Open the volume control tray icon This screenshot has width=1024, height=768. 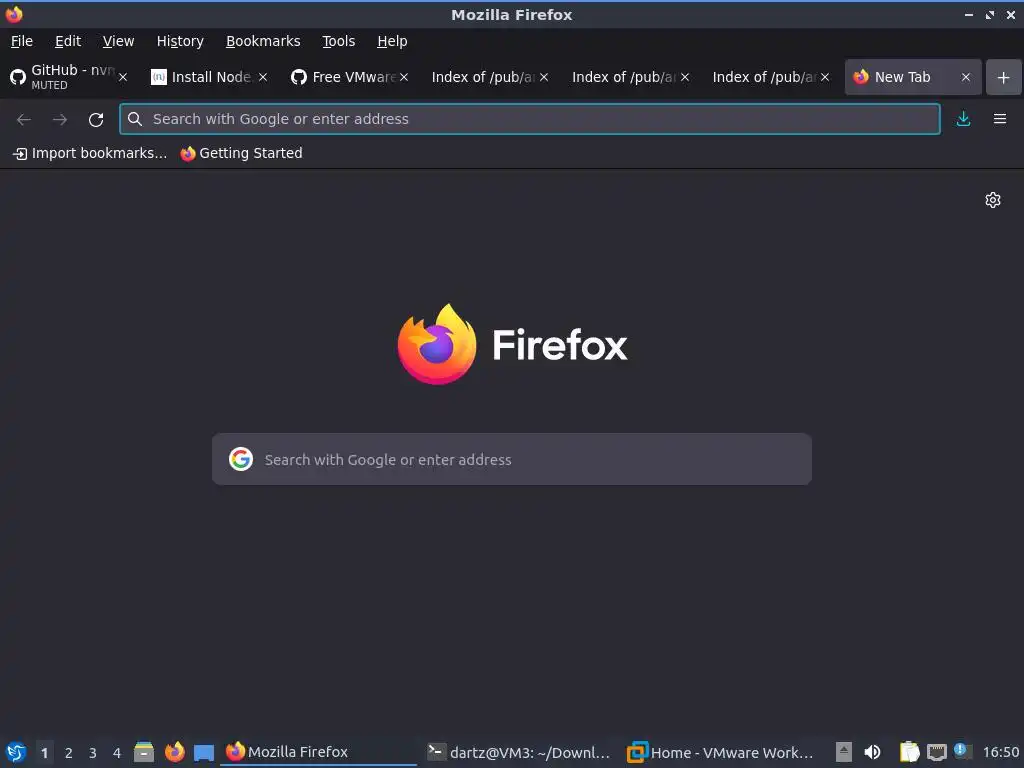point(872,752)
